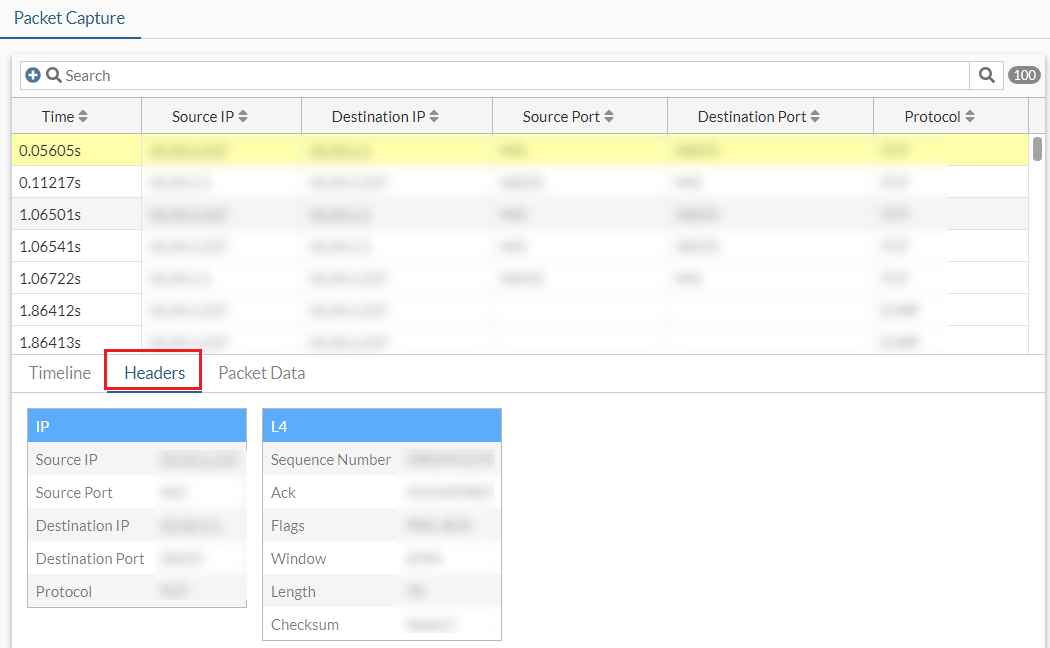Click the plus icon to add a search filter
This screenshot has height=648, width=1050.
(x=34, y=75)
